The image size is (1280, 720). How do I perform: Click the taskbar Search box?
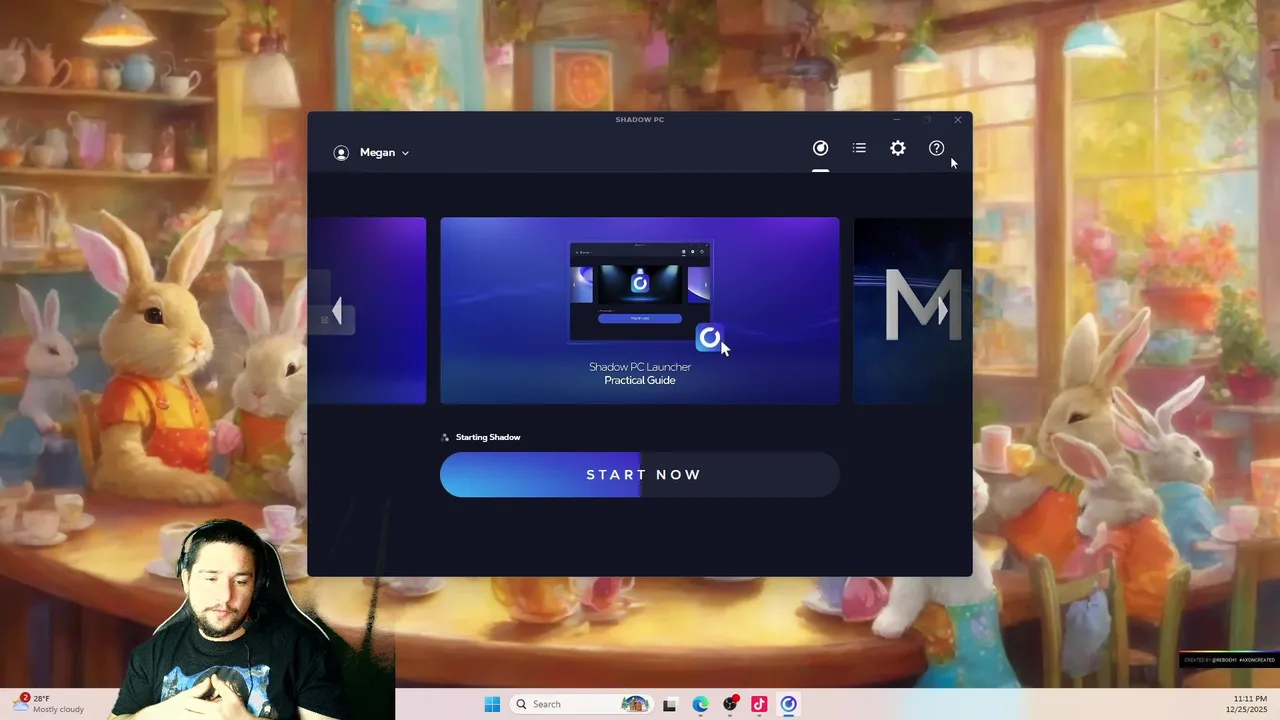tap(580, 704)
